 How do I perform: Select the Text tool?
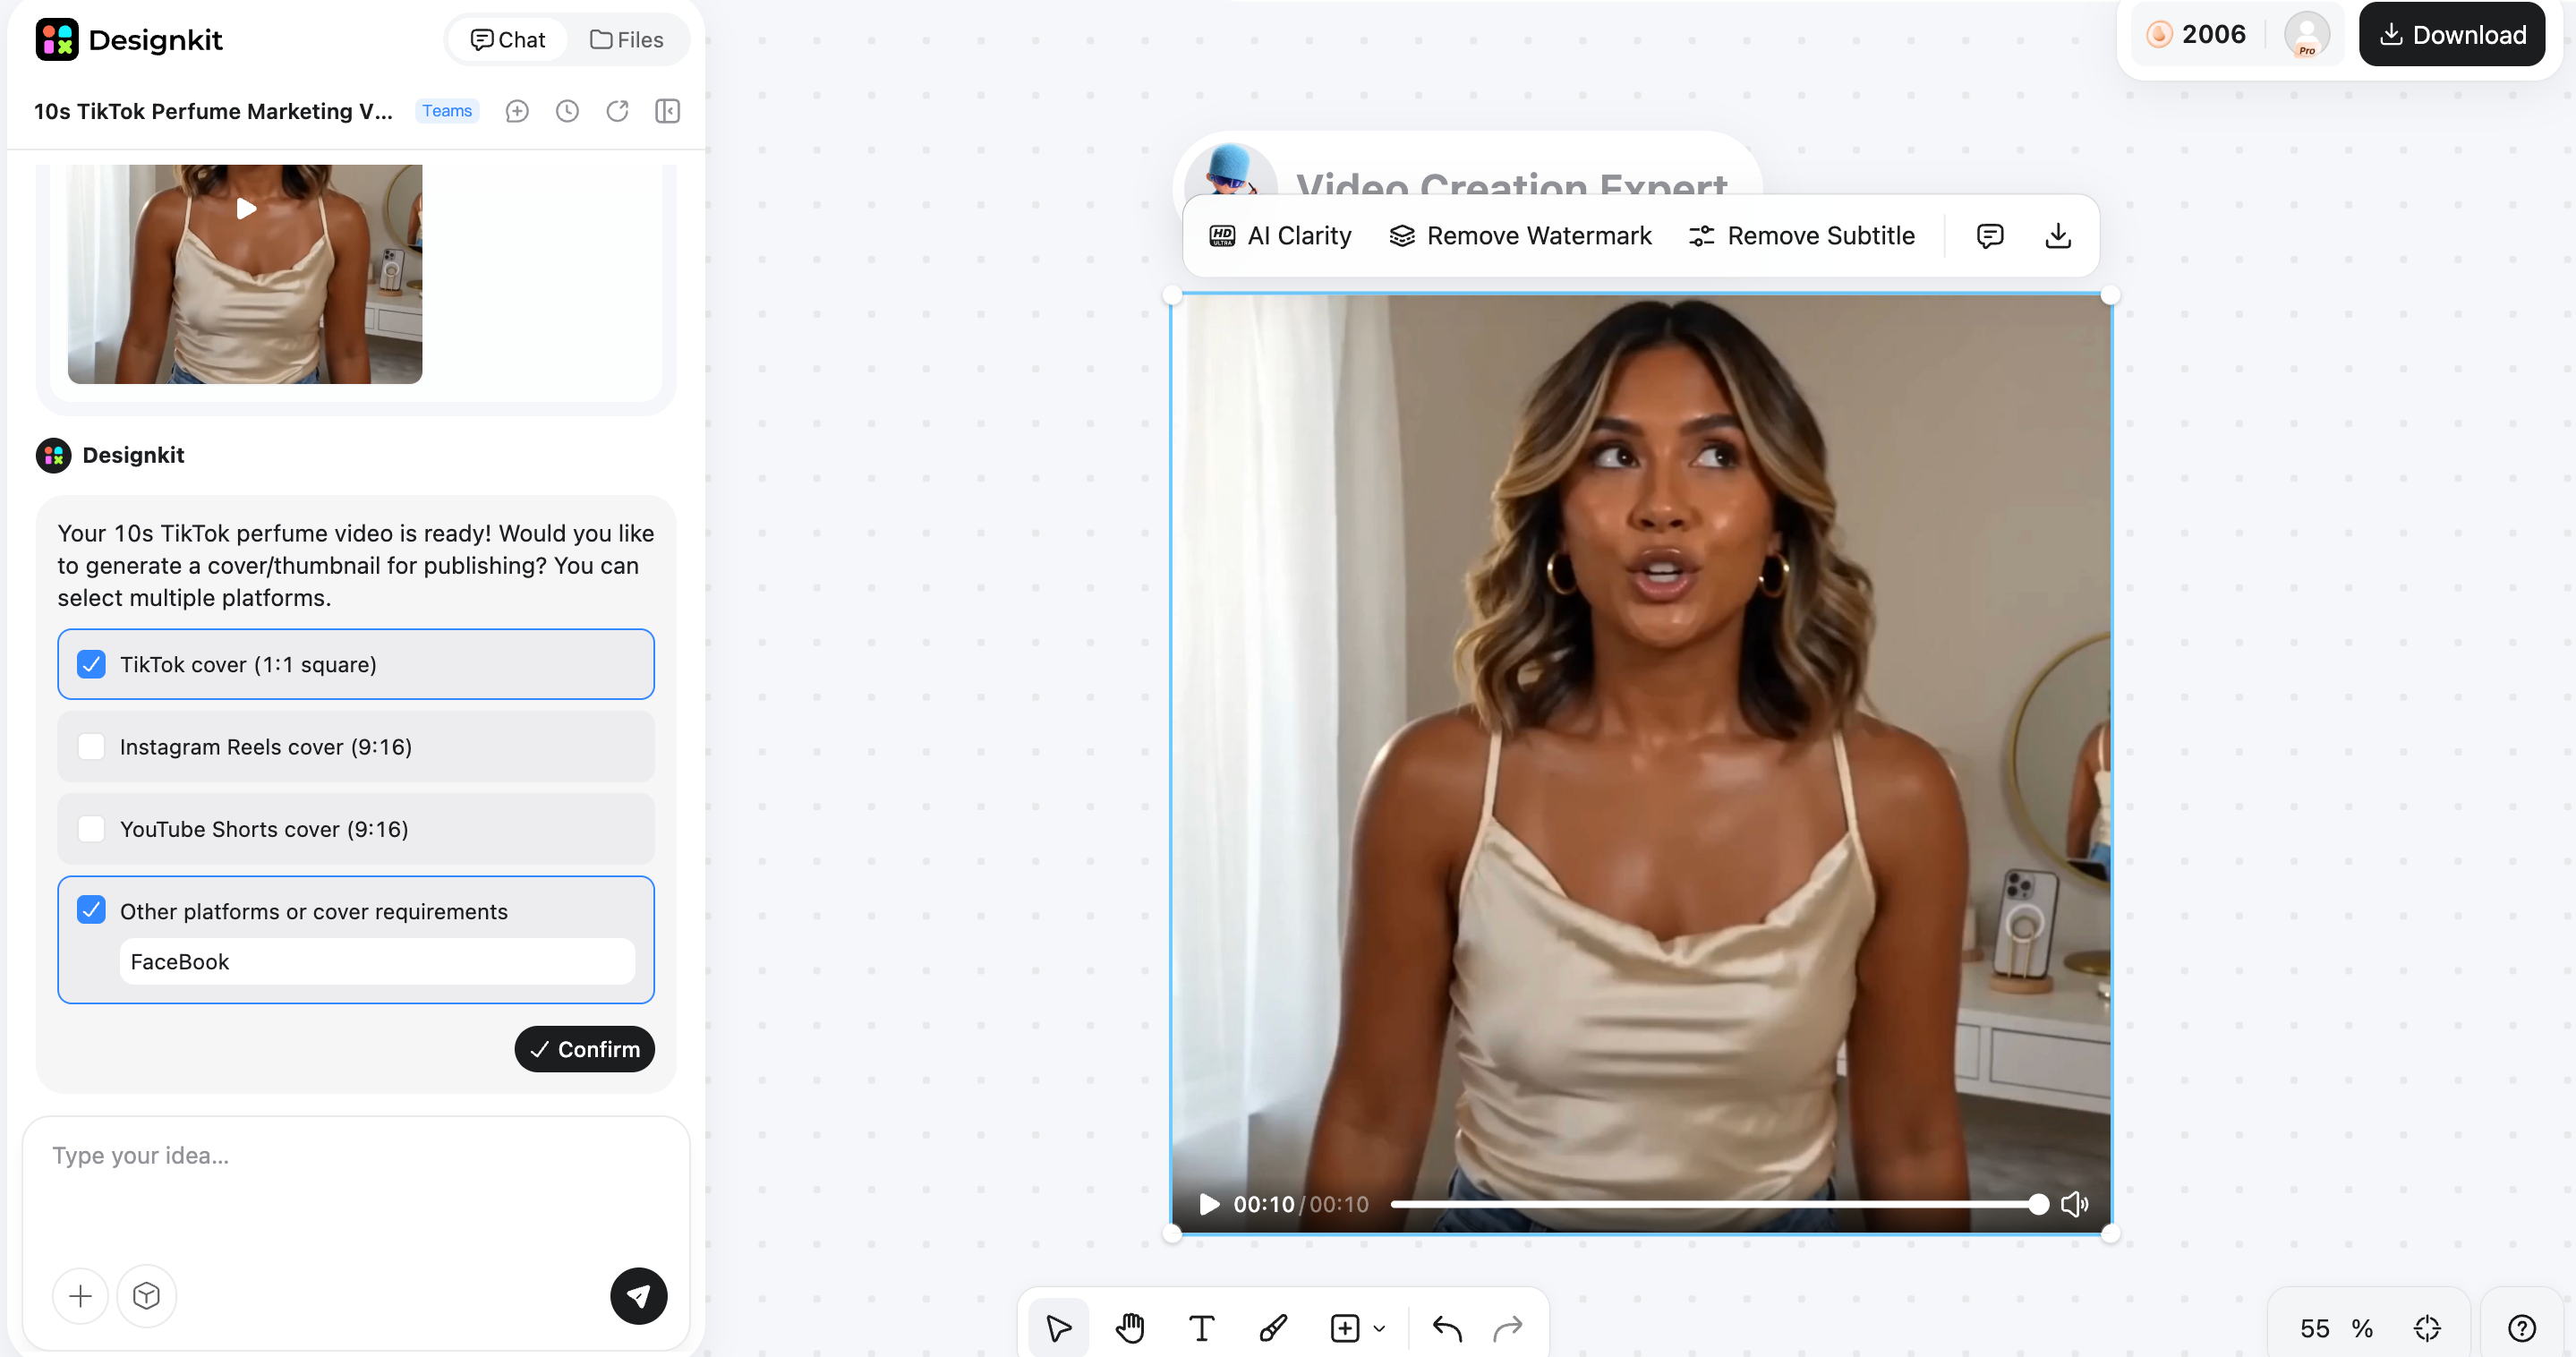pos(1201,1328)
